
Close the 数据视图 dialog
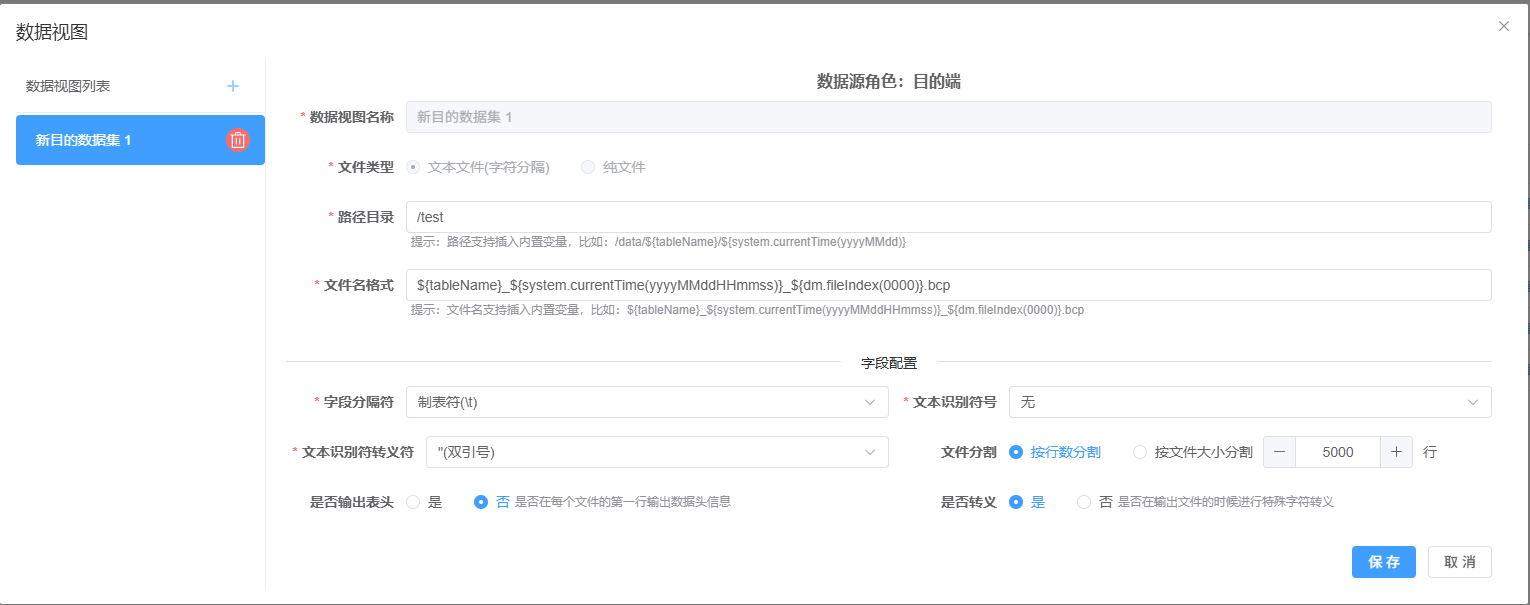click(x=1503, y=26)
